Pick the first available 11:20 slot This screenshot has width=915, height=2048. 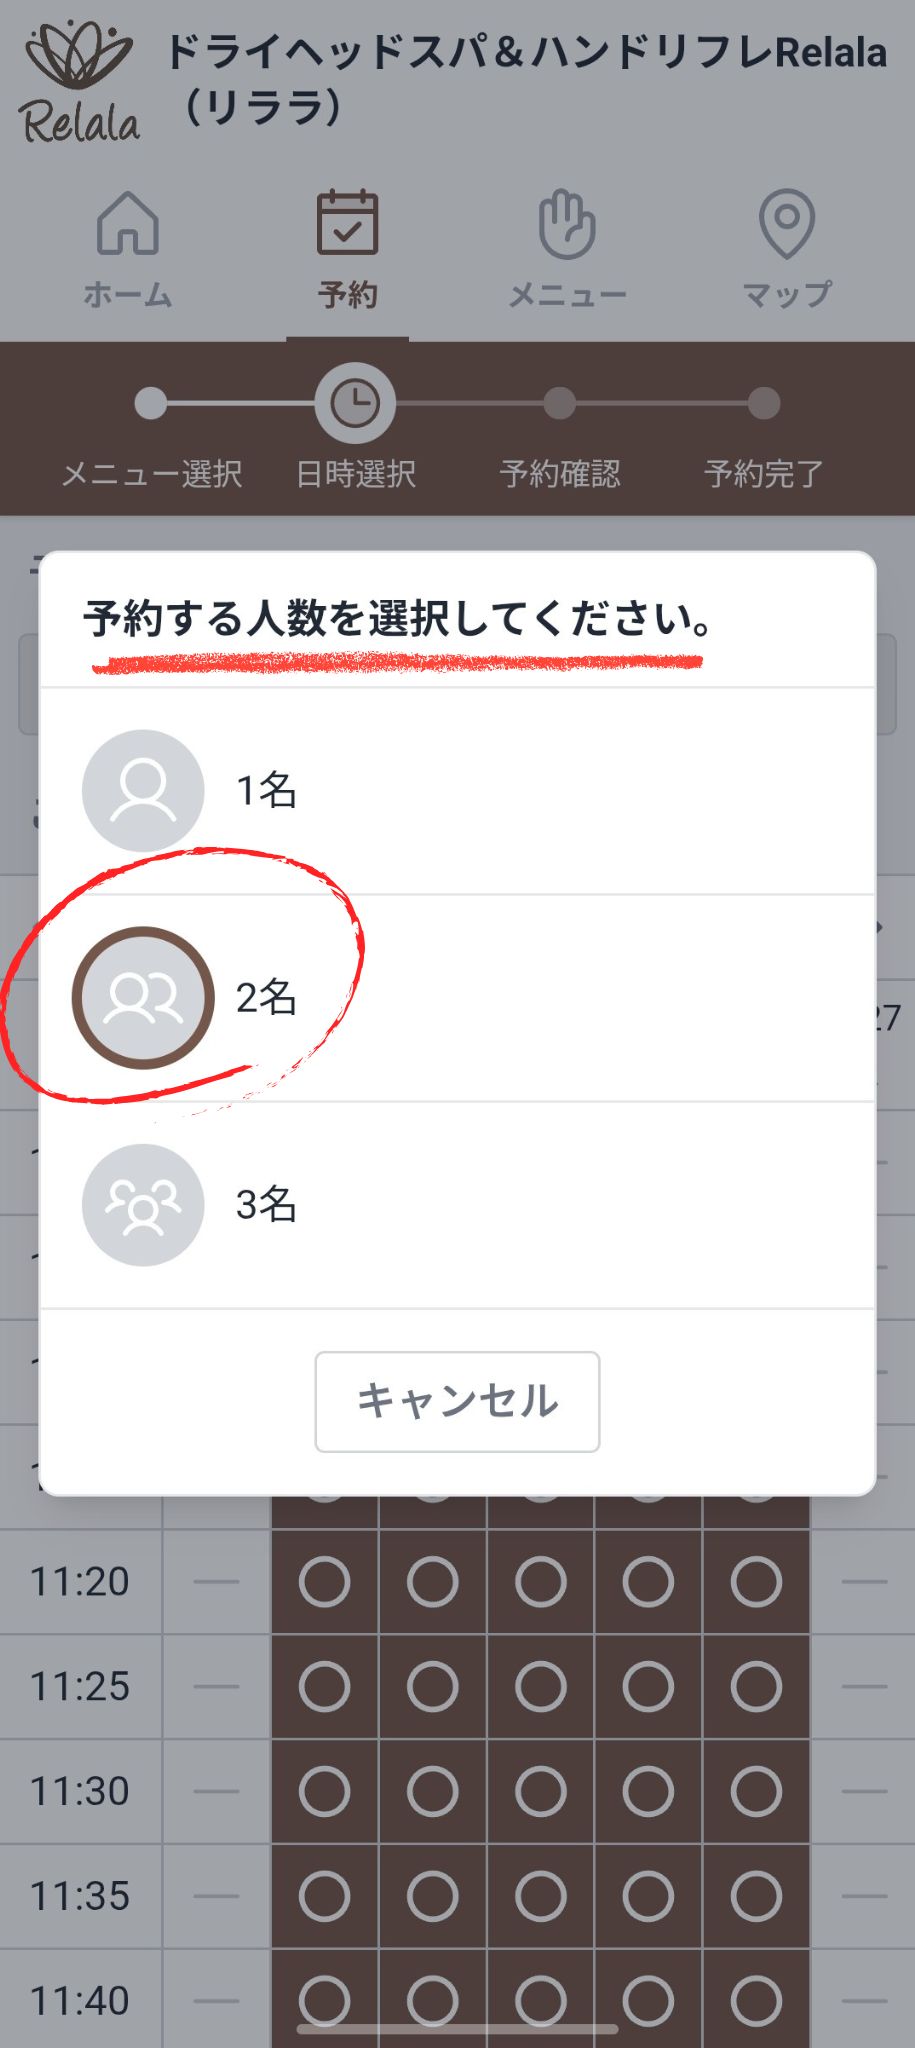click(325, 1582)
